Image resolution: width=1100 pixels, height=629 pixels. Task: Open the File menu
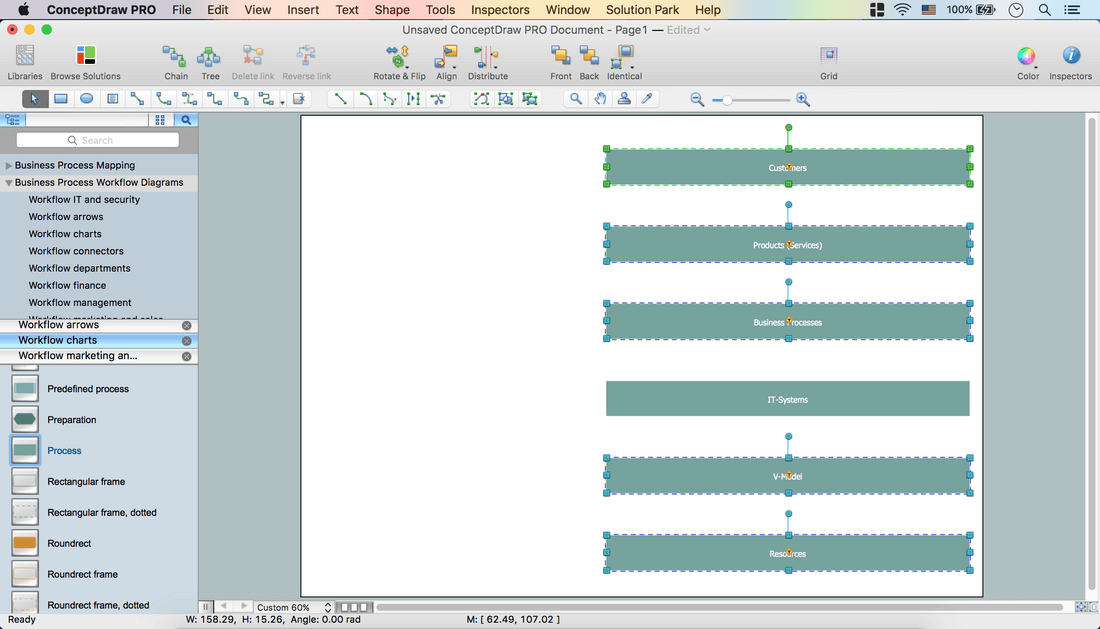pyautogui.click(x=182, y=10)
